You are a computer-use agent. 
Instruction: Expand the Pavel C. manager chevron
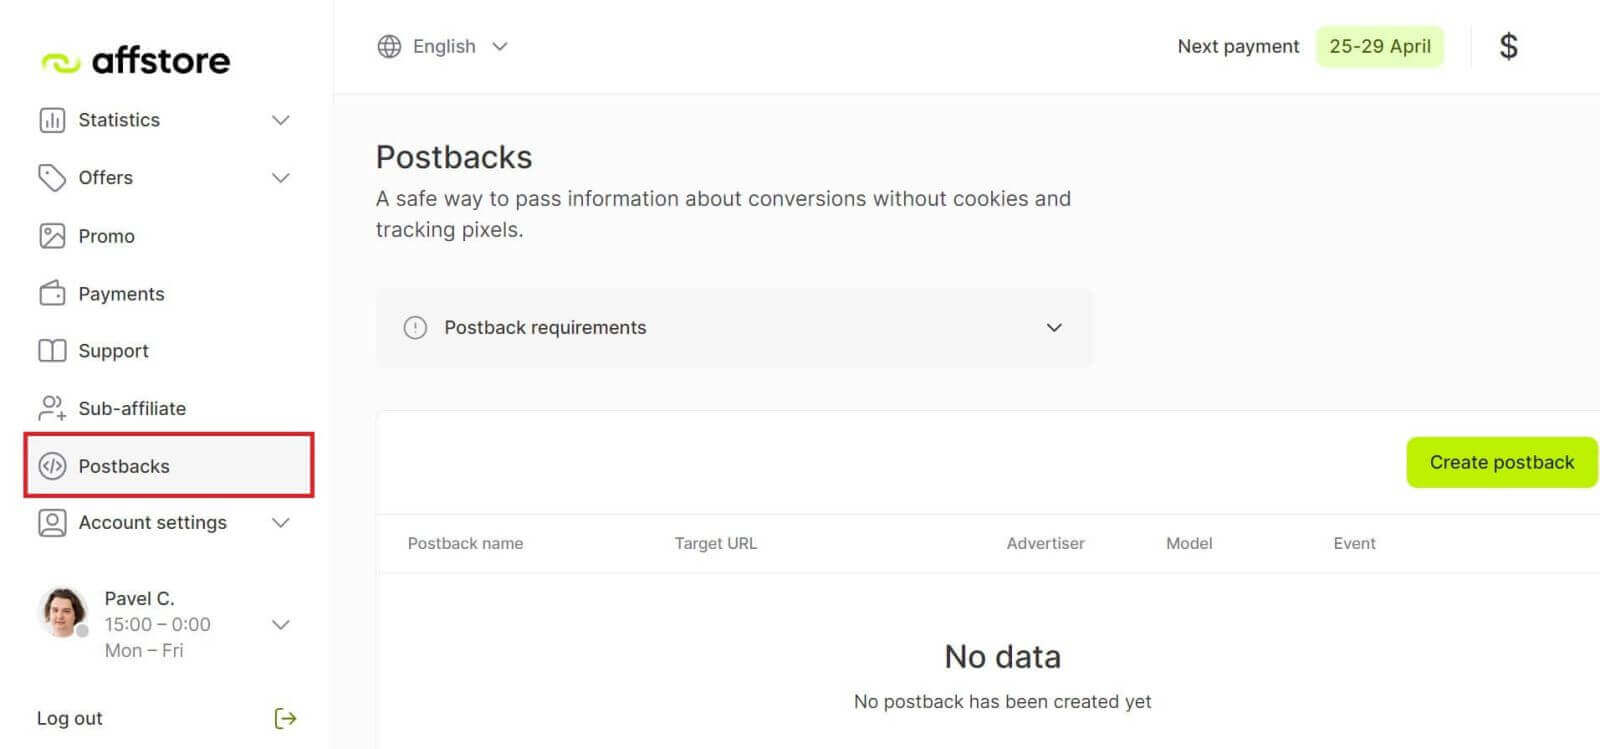coord(281,625)
